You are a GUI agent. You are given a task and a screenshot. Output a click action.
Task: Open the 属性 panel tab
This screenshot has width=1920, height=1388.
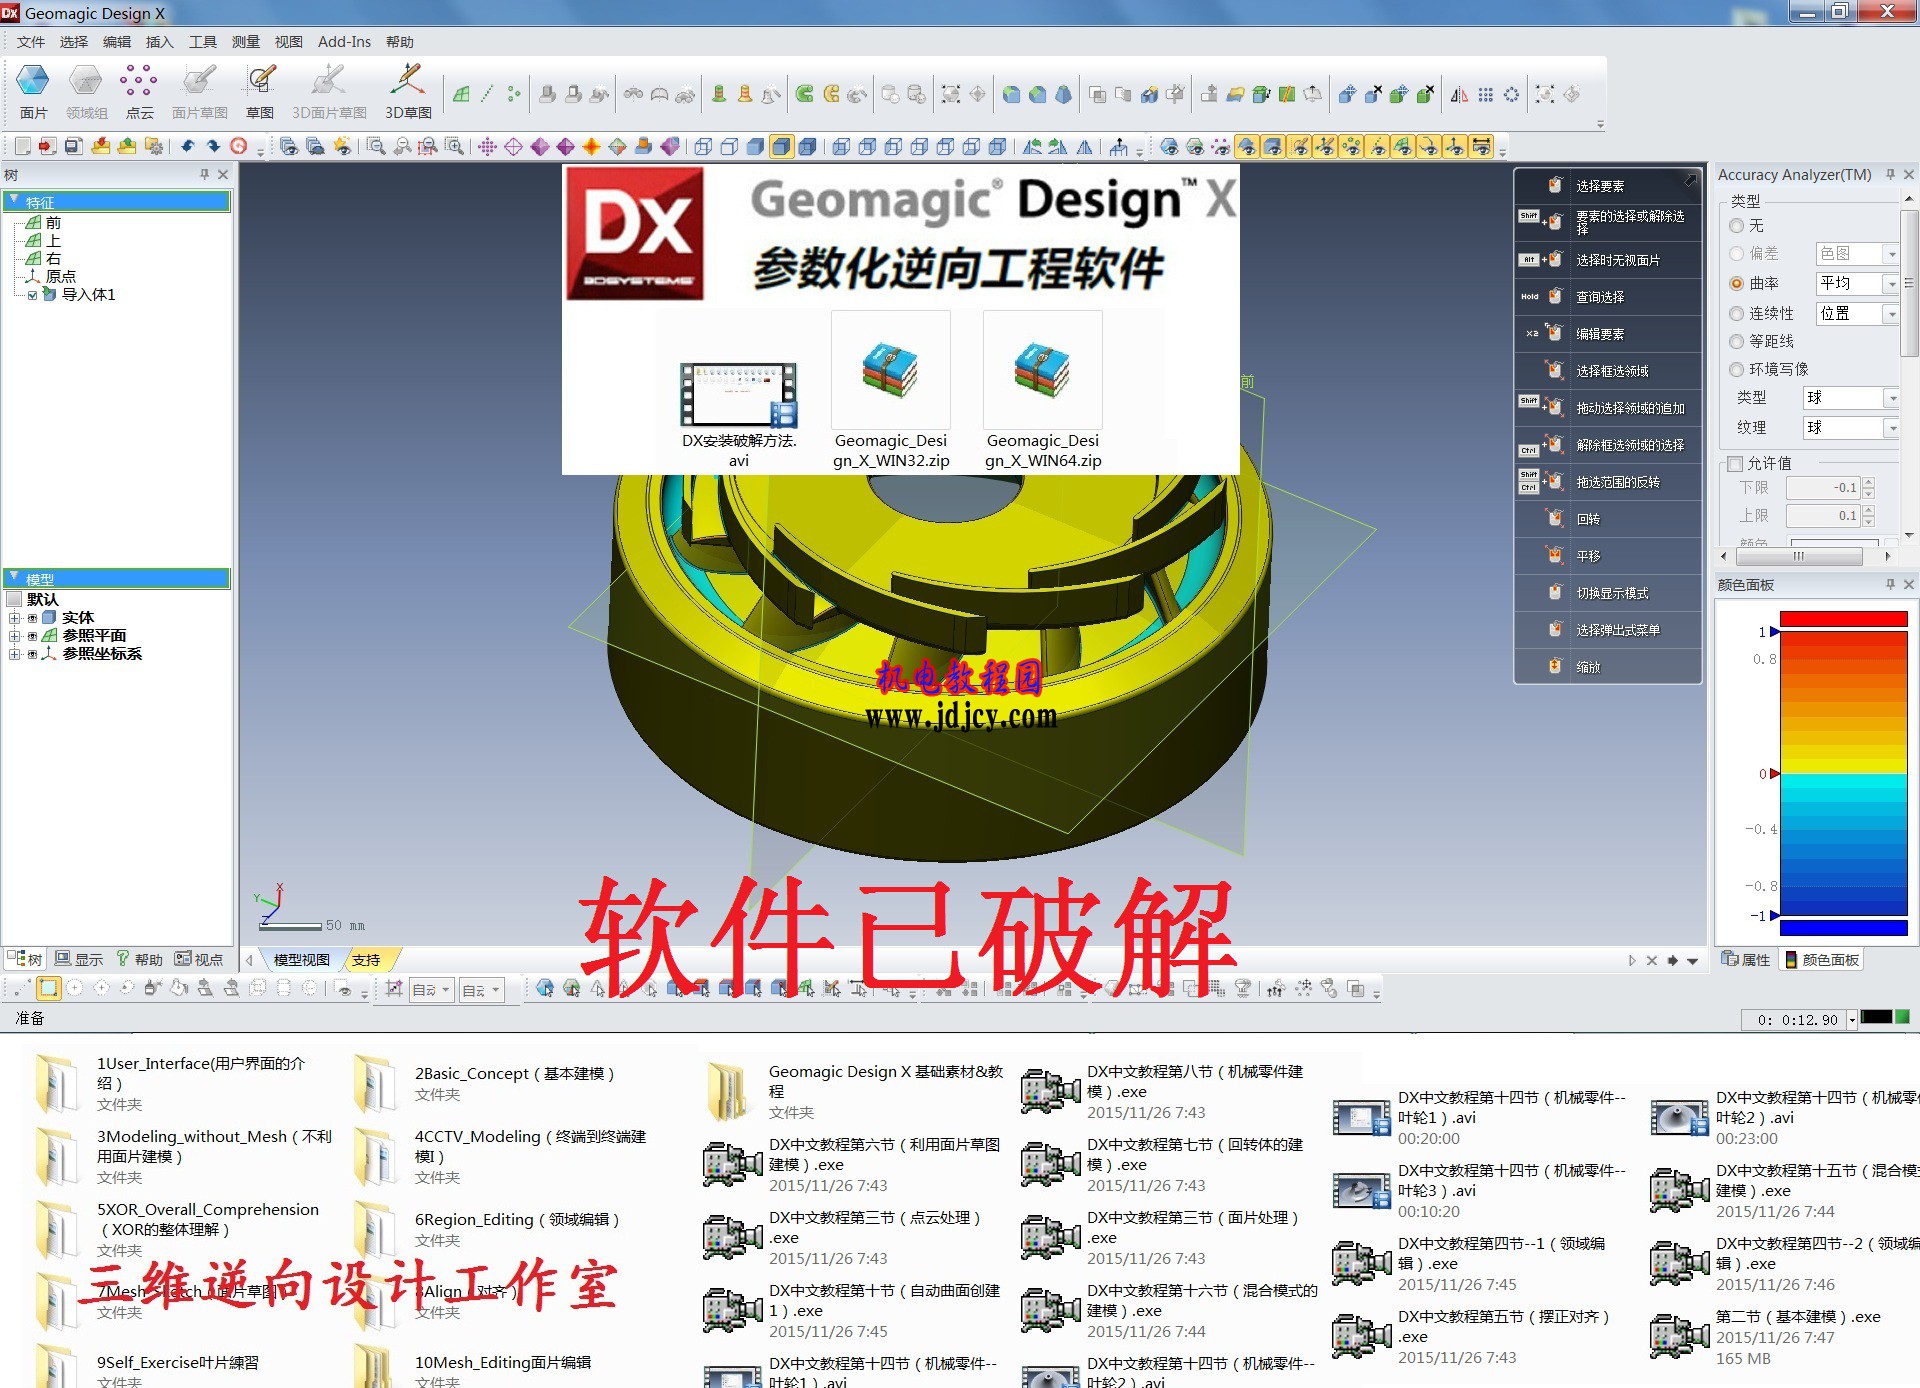coord(1746,960)
